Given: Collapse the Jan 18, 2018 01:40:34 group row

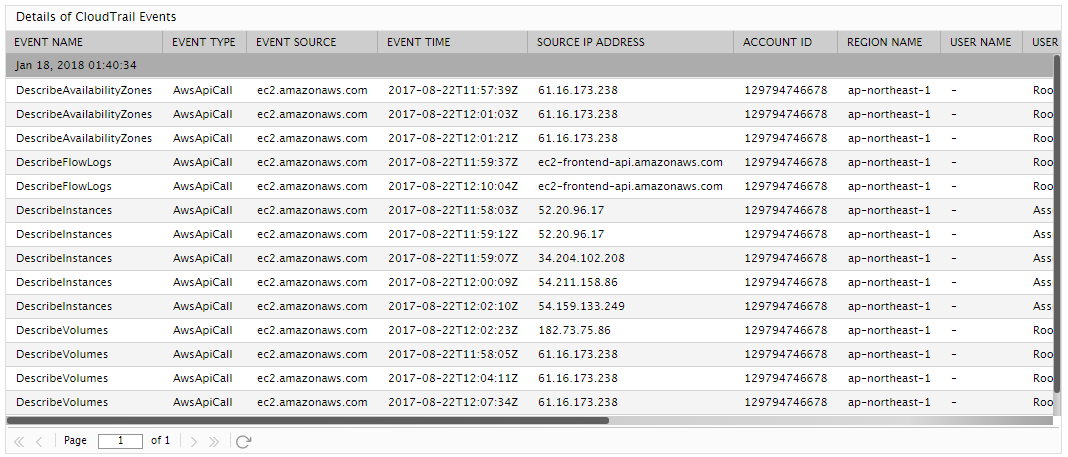Looking at the screenshot, I should click(530, 66).
